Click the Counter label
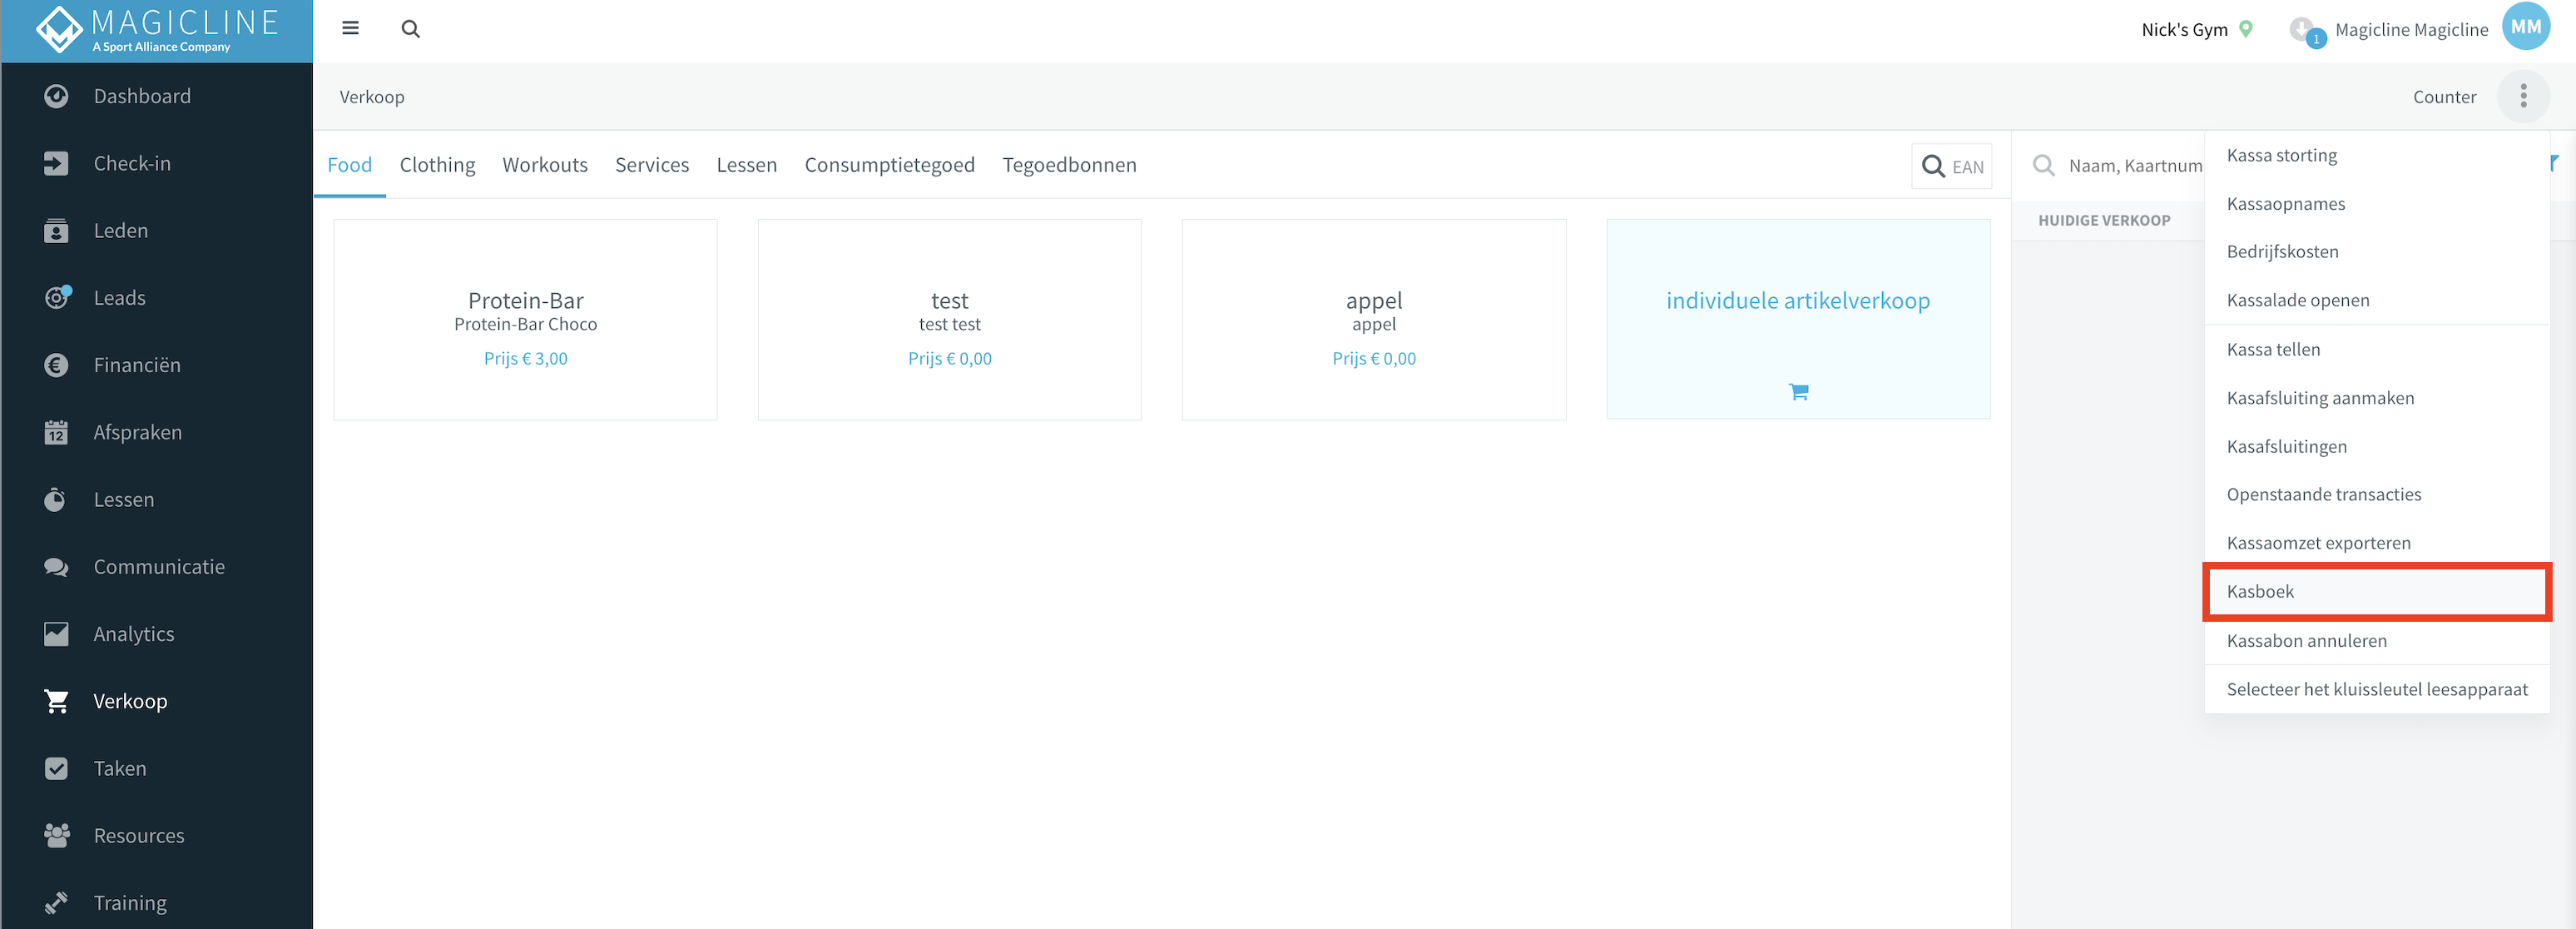Screen dimensions: 2576x929 coord(2444,97)
